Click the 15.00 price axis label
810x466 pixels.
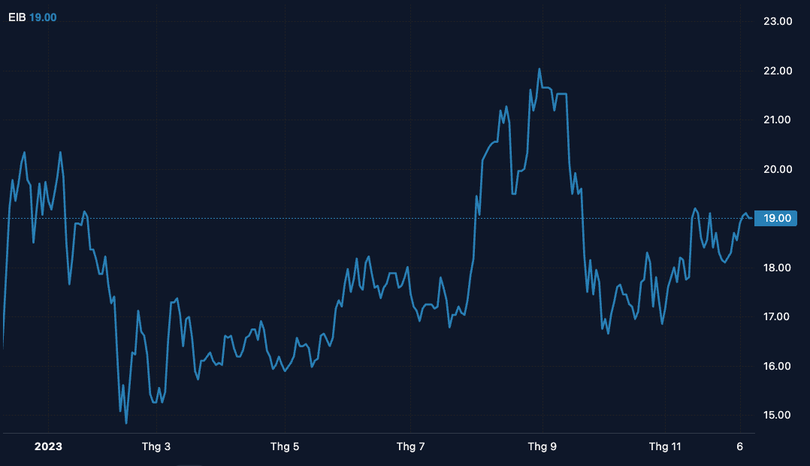[x=777, y=415]
